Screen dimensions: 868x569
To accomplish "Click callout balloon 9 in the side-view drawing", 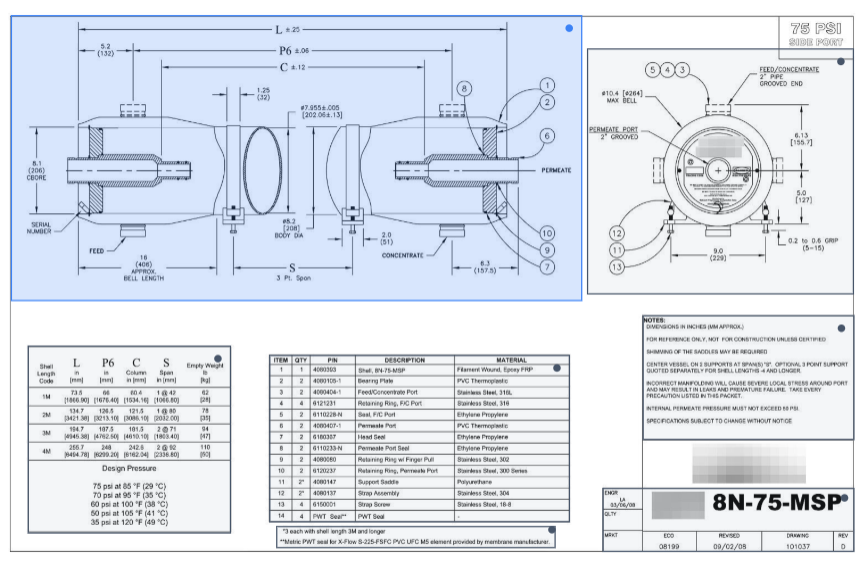I will tap(547, 250).
